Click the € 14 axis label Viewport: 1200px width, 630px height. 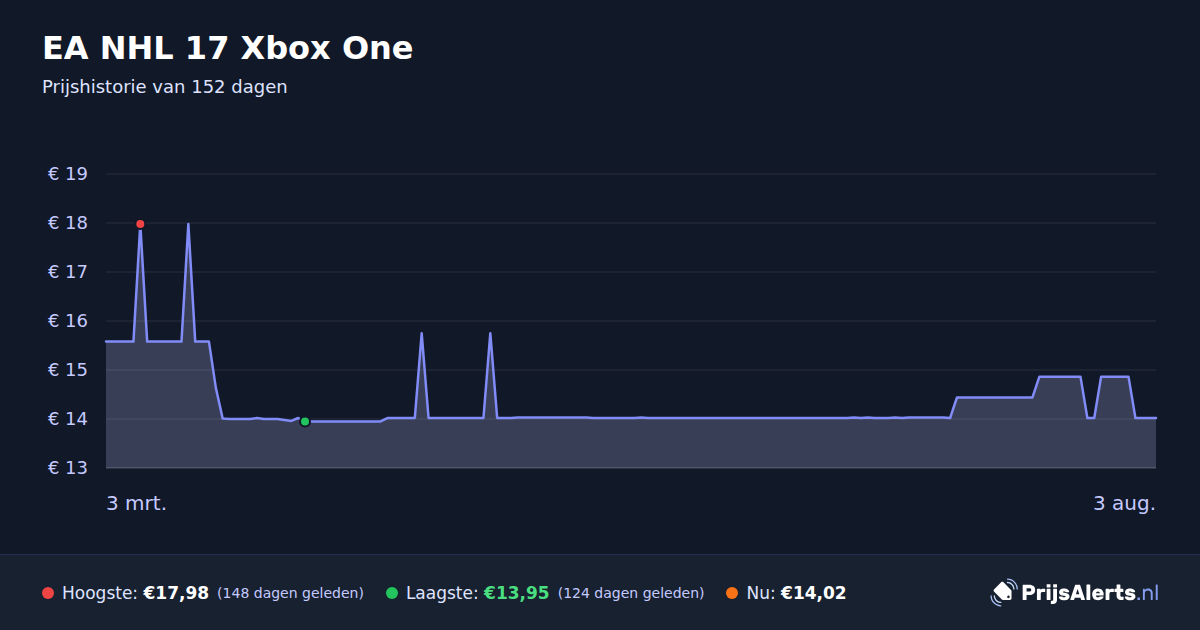click(67, 419)
